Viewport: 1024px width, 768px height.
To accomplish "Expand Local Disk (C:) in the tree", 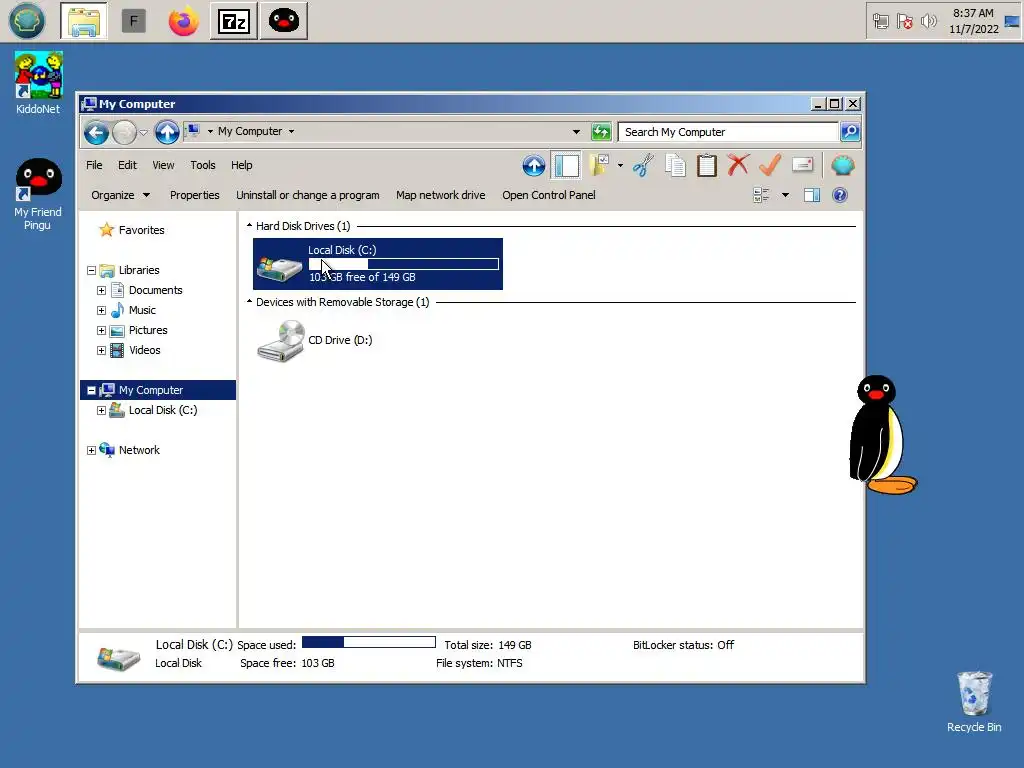I will click(x=101, y=411).
